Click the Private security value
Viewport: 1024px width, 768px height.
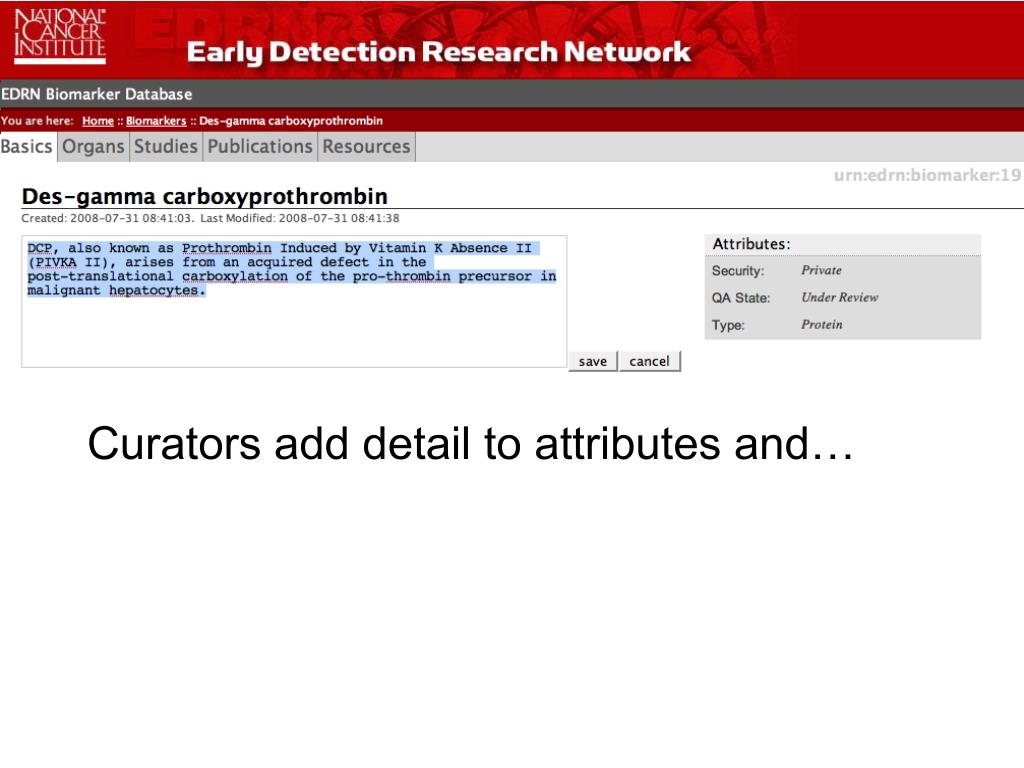pyautogui.click(x=822, y=270)
